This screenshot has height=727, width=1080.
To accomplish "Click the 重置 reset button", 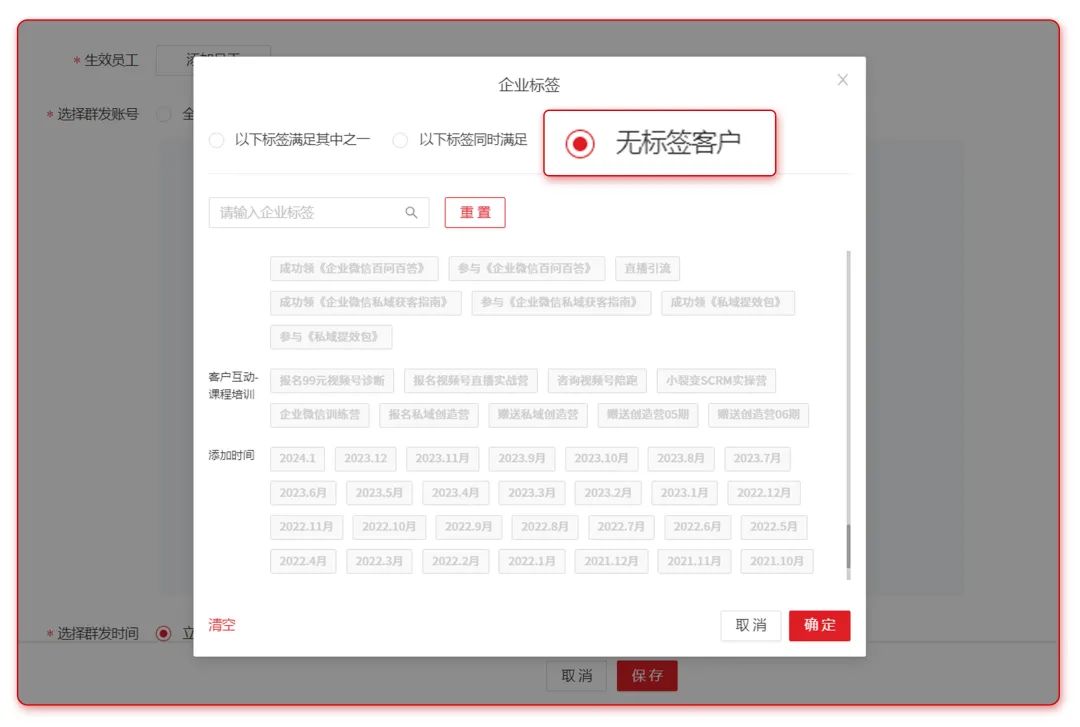I will 475,212.
